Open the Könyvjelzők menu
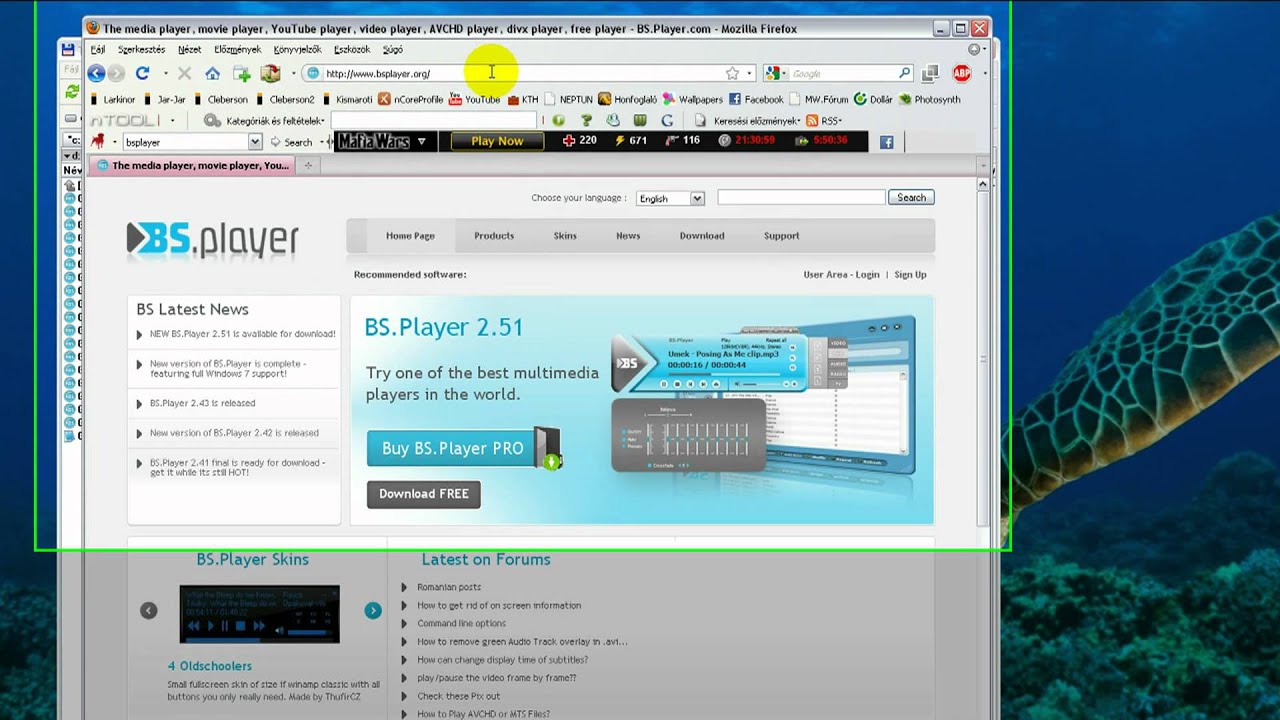Viewport: 1280px width, 720px height. click(297, 49)
